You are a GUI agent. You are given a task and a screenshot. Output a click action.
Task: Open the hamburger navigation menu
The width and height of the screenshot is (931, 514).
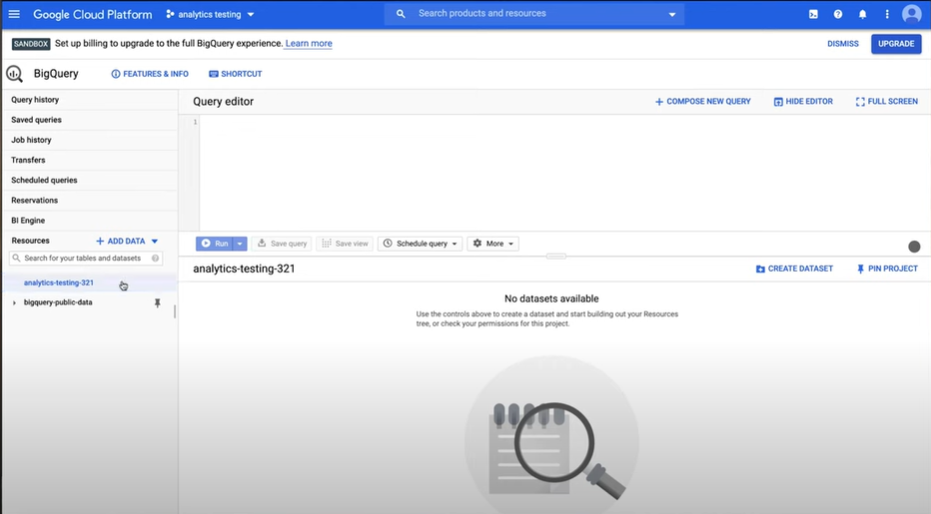tap(14, 14)
